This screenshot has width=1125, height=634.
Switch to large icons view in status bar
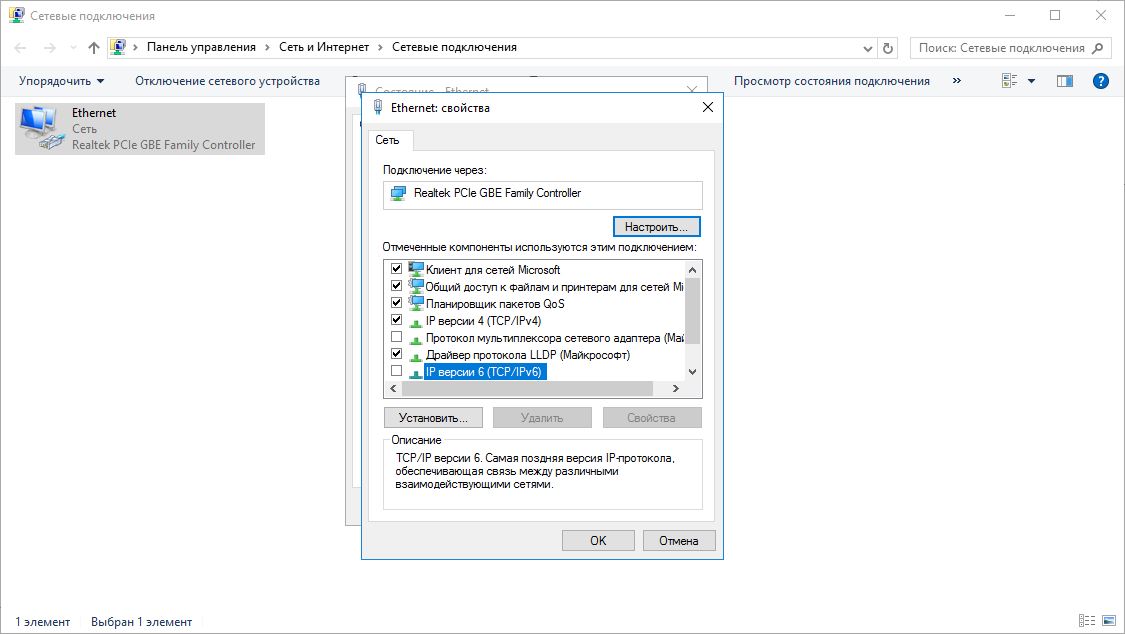pos(1108,622)
